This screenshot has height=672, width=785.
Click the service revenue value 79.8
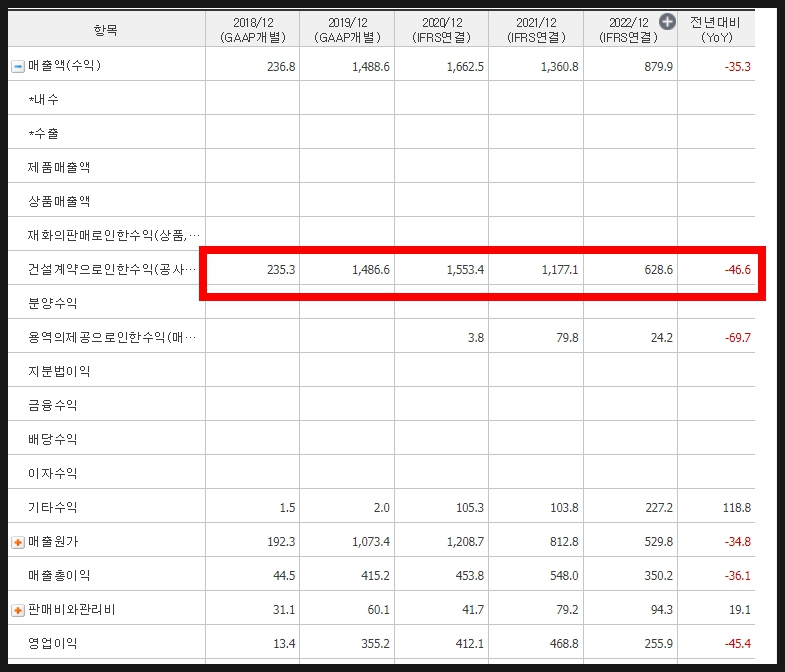tap(567, 338)
